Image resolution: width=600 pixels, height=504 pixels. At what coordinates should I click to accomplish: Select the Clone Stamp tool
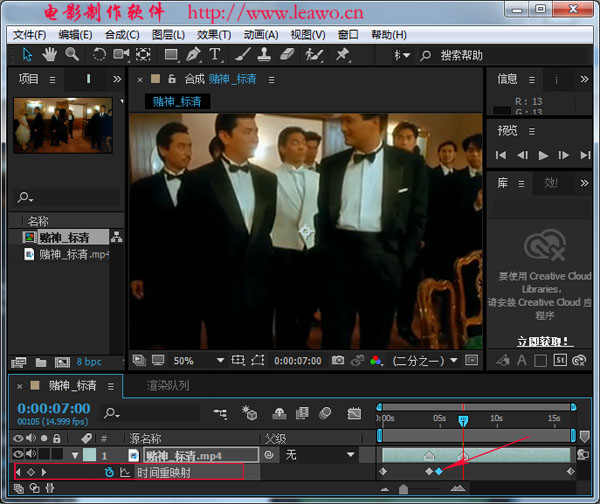click(x=264, y=54)
